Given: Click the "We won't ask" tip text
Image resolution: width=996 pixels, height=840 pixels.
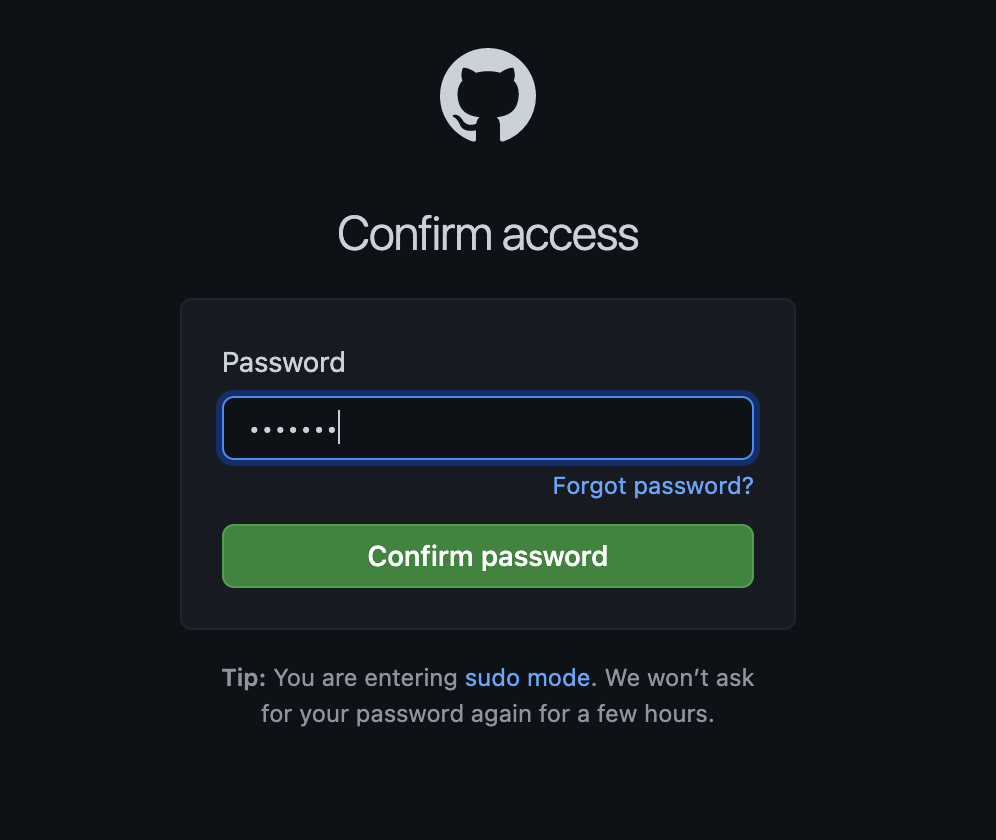Looking at the screenshot, I should 680,678.
